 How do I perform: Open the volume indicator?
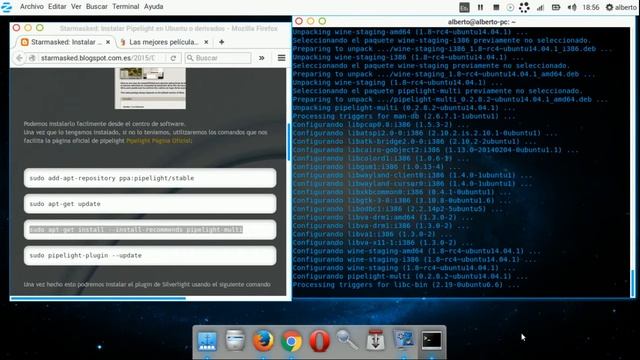point(572,7)
